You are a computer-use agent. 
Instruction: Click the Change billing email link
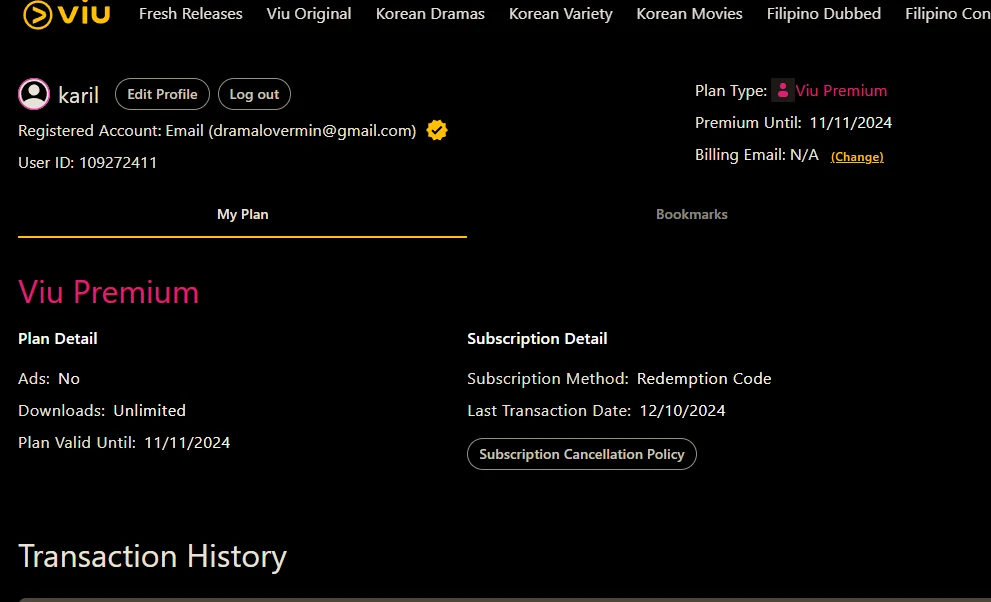pyautogui.click(x=857, y=157)
